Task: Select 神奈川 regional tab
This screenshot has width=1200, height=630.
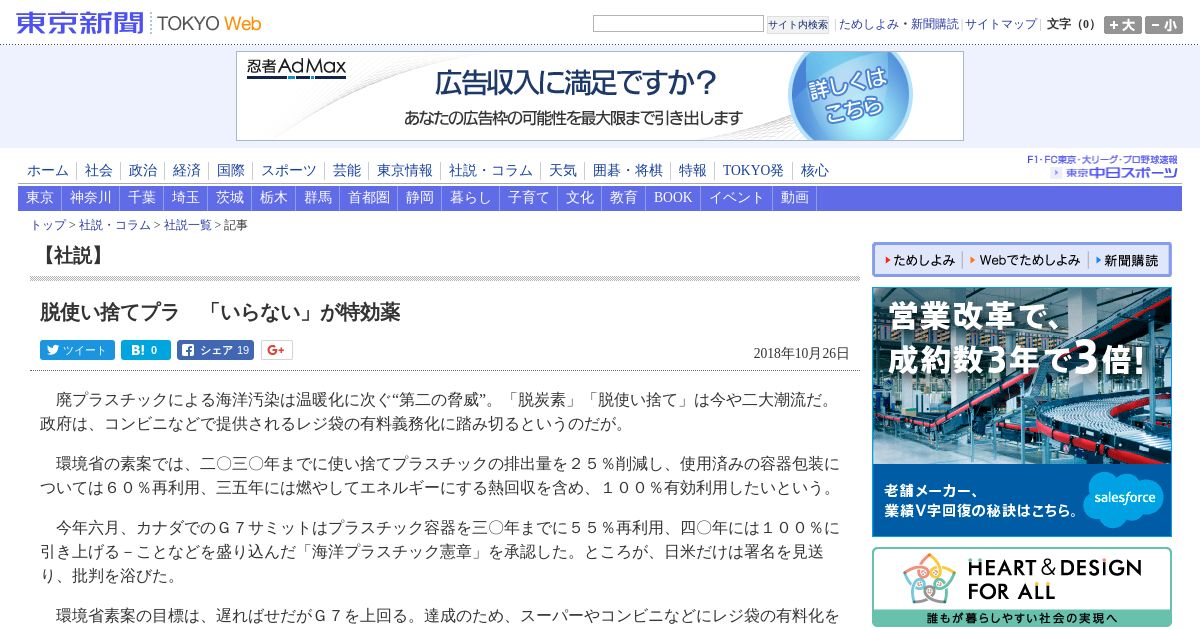Action: [x=91, y=198]
